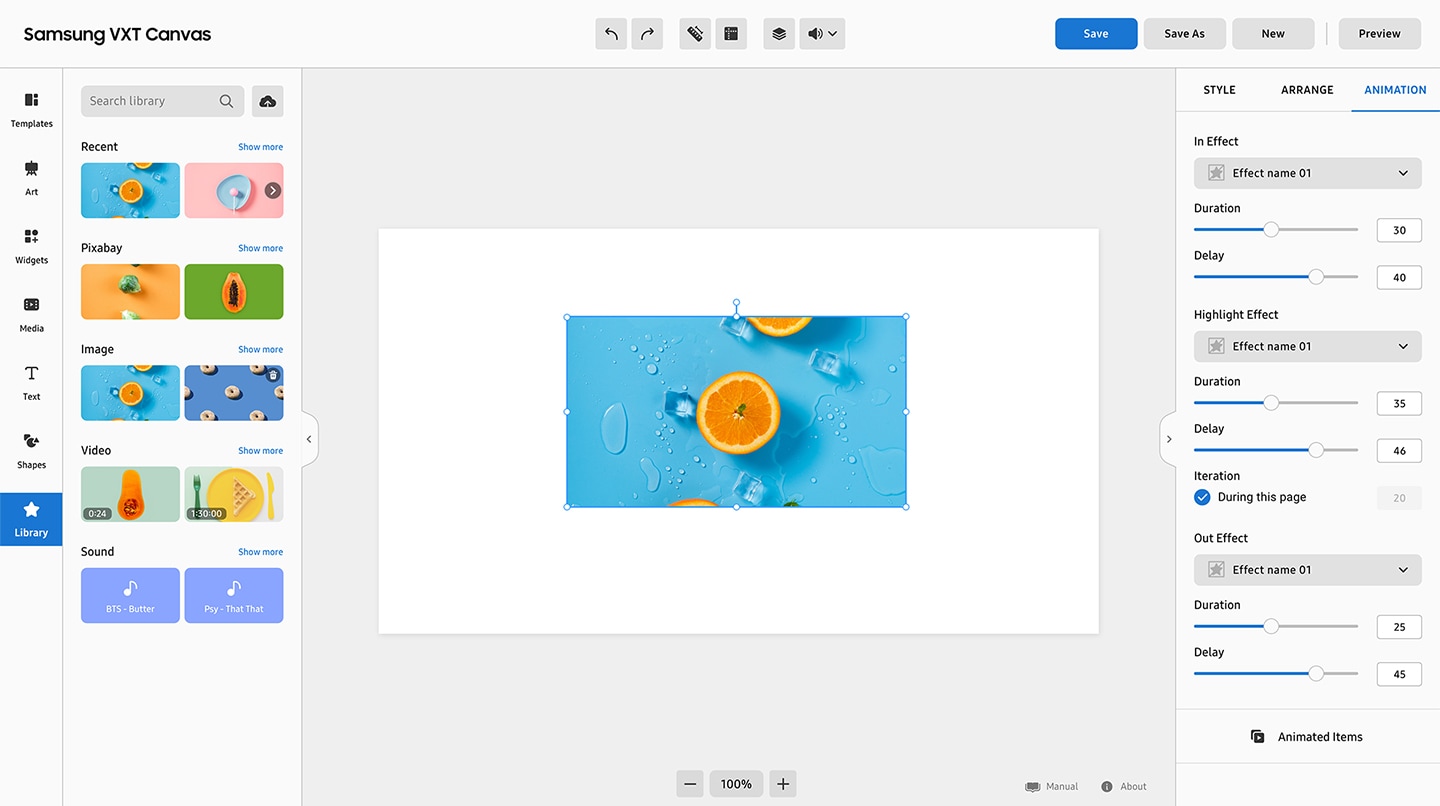Open the In Effect dropdown
This screenshot has width=1440, height=806.
click(x=1307, y=173)
